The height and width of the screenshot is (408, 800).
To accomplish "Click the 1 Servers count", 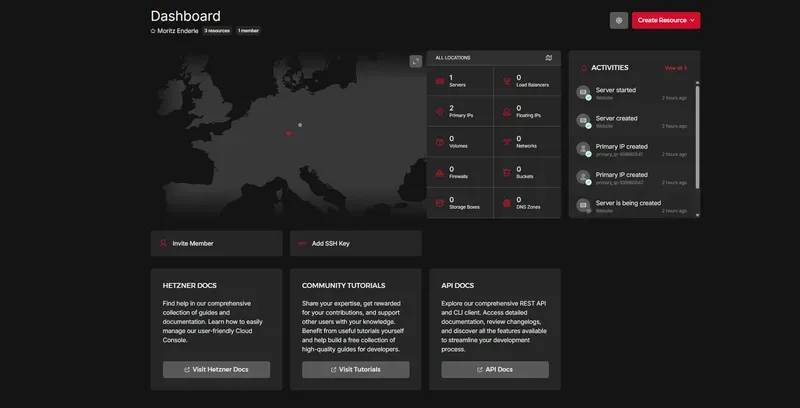I will (451, 78).
